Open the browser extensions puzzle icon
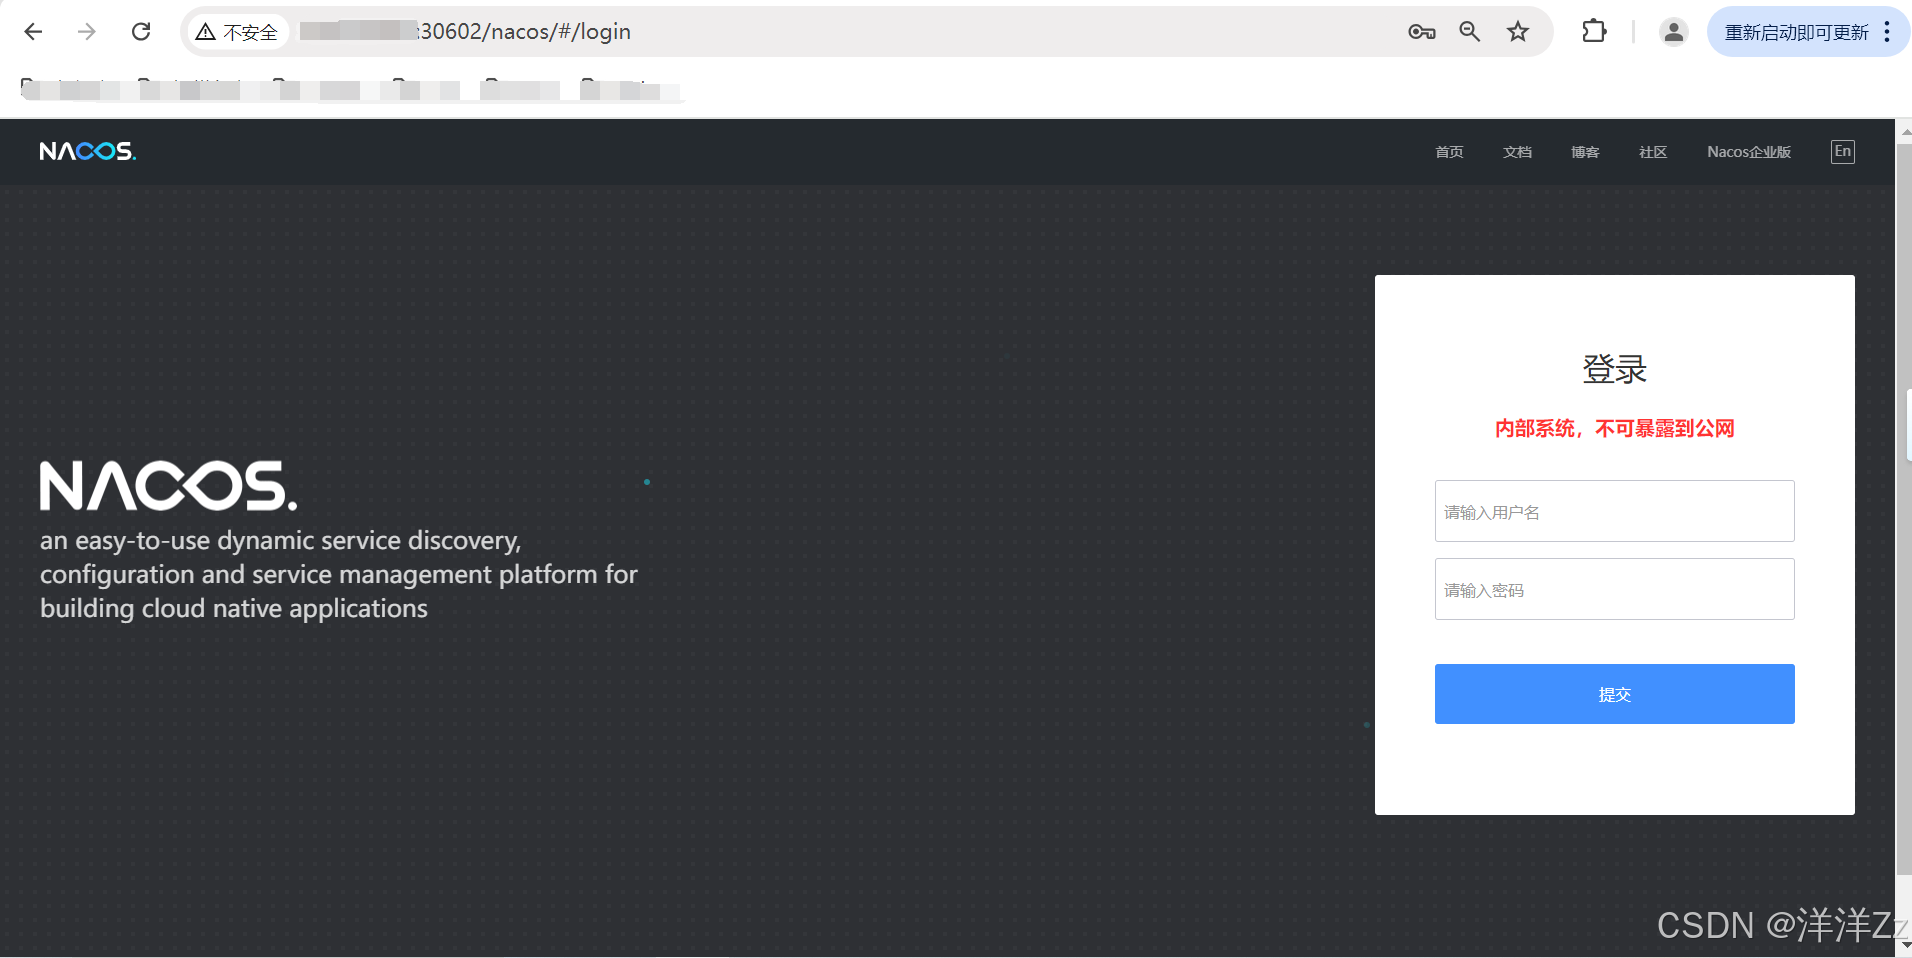Image resolution: width=1912 pixels, height=958 pixels. click(1594, 31)
